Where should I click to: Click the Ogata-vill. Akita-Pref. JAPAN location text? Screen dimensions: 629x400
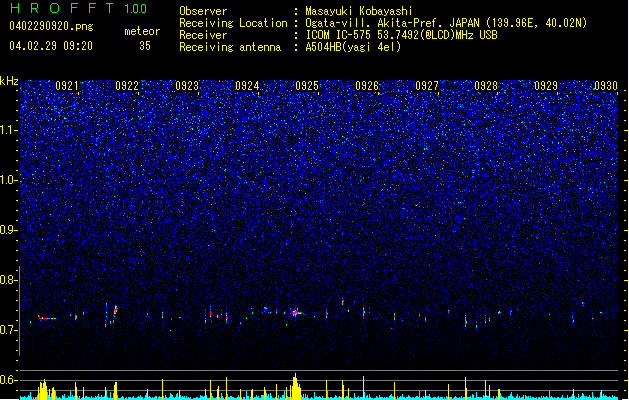[x=446, y=23]
